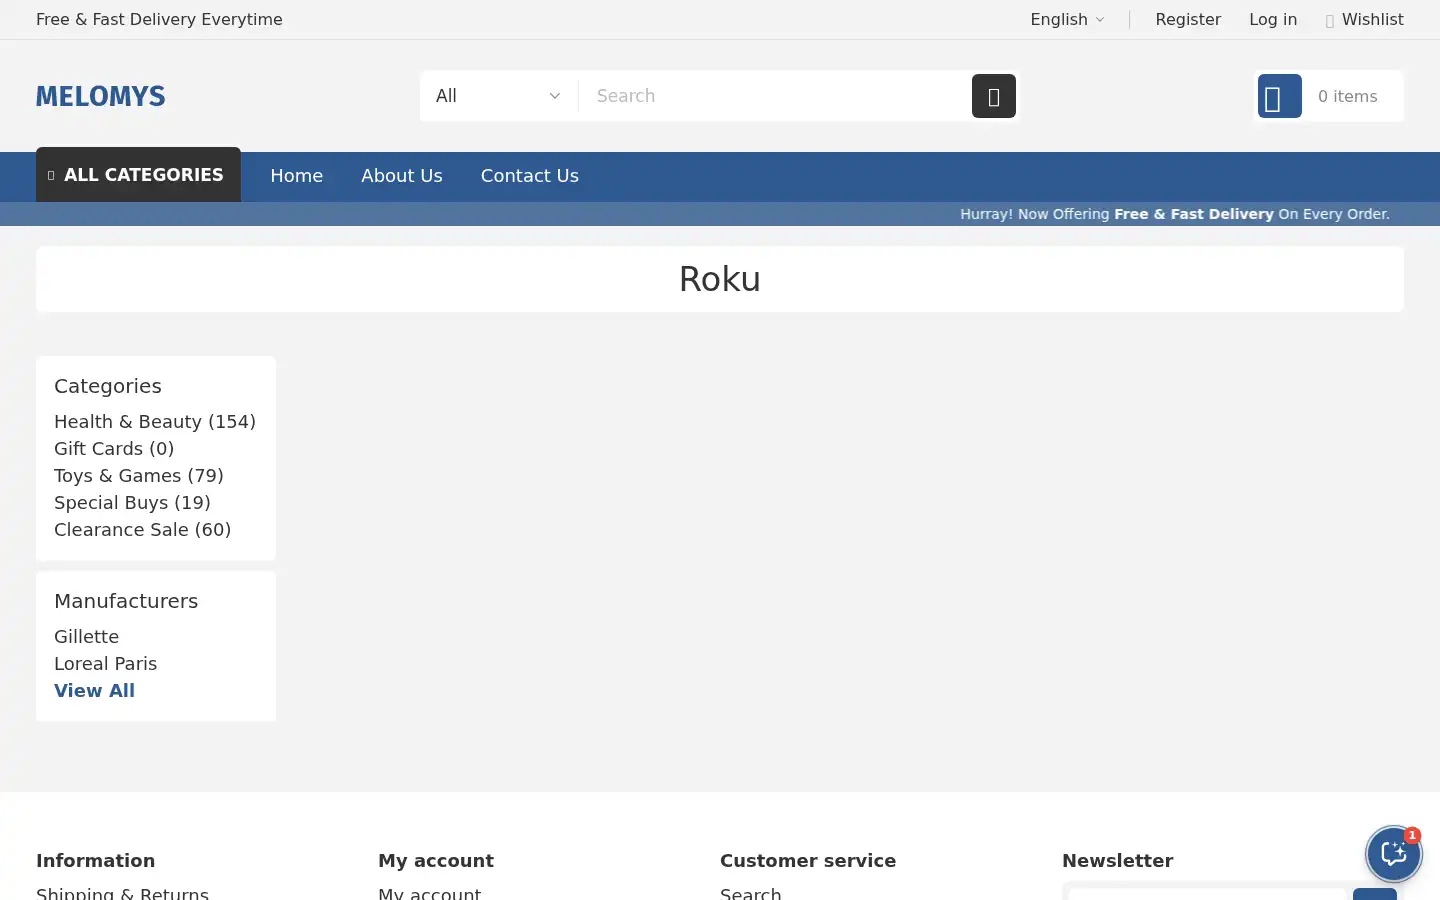The height and width of the screenshot is (900, 1440).
Task: Open About Us page
Action: click(402, 176)
